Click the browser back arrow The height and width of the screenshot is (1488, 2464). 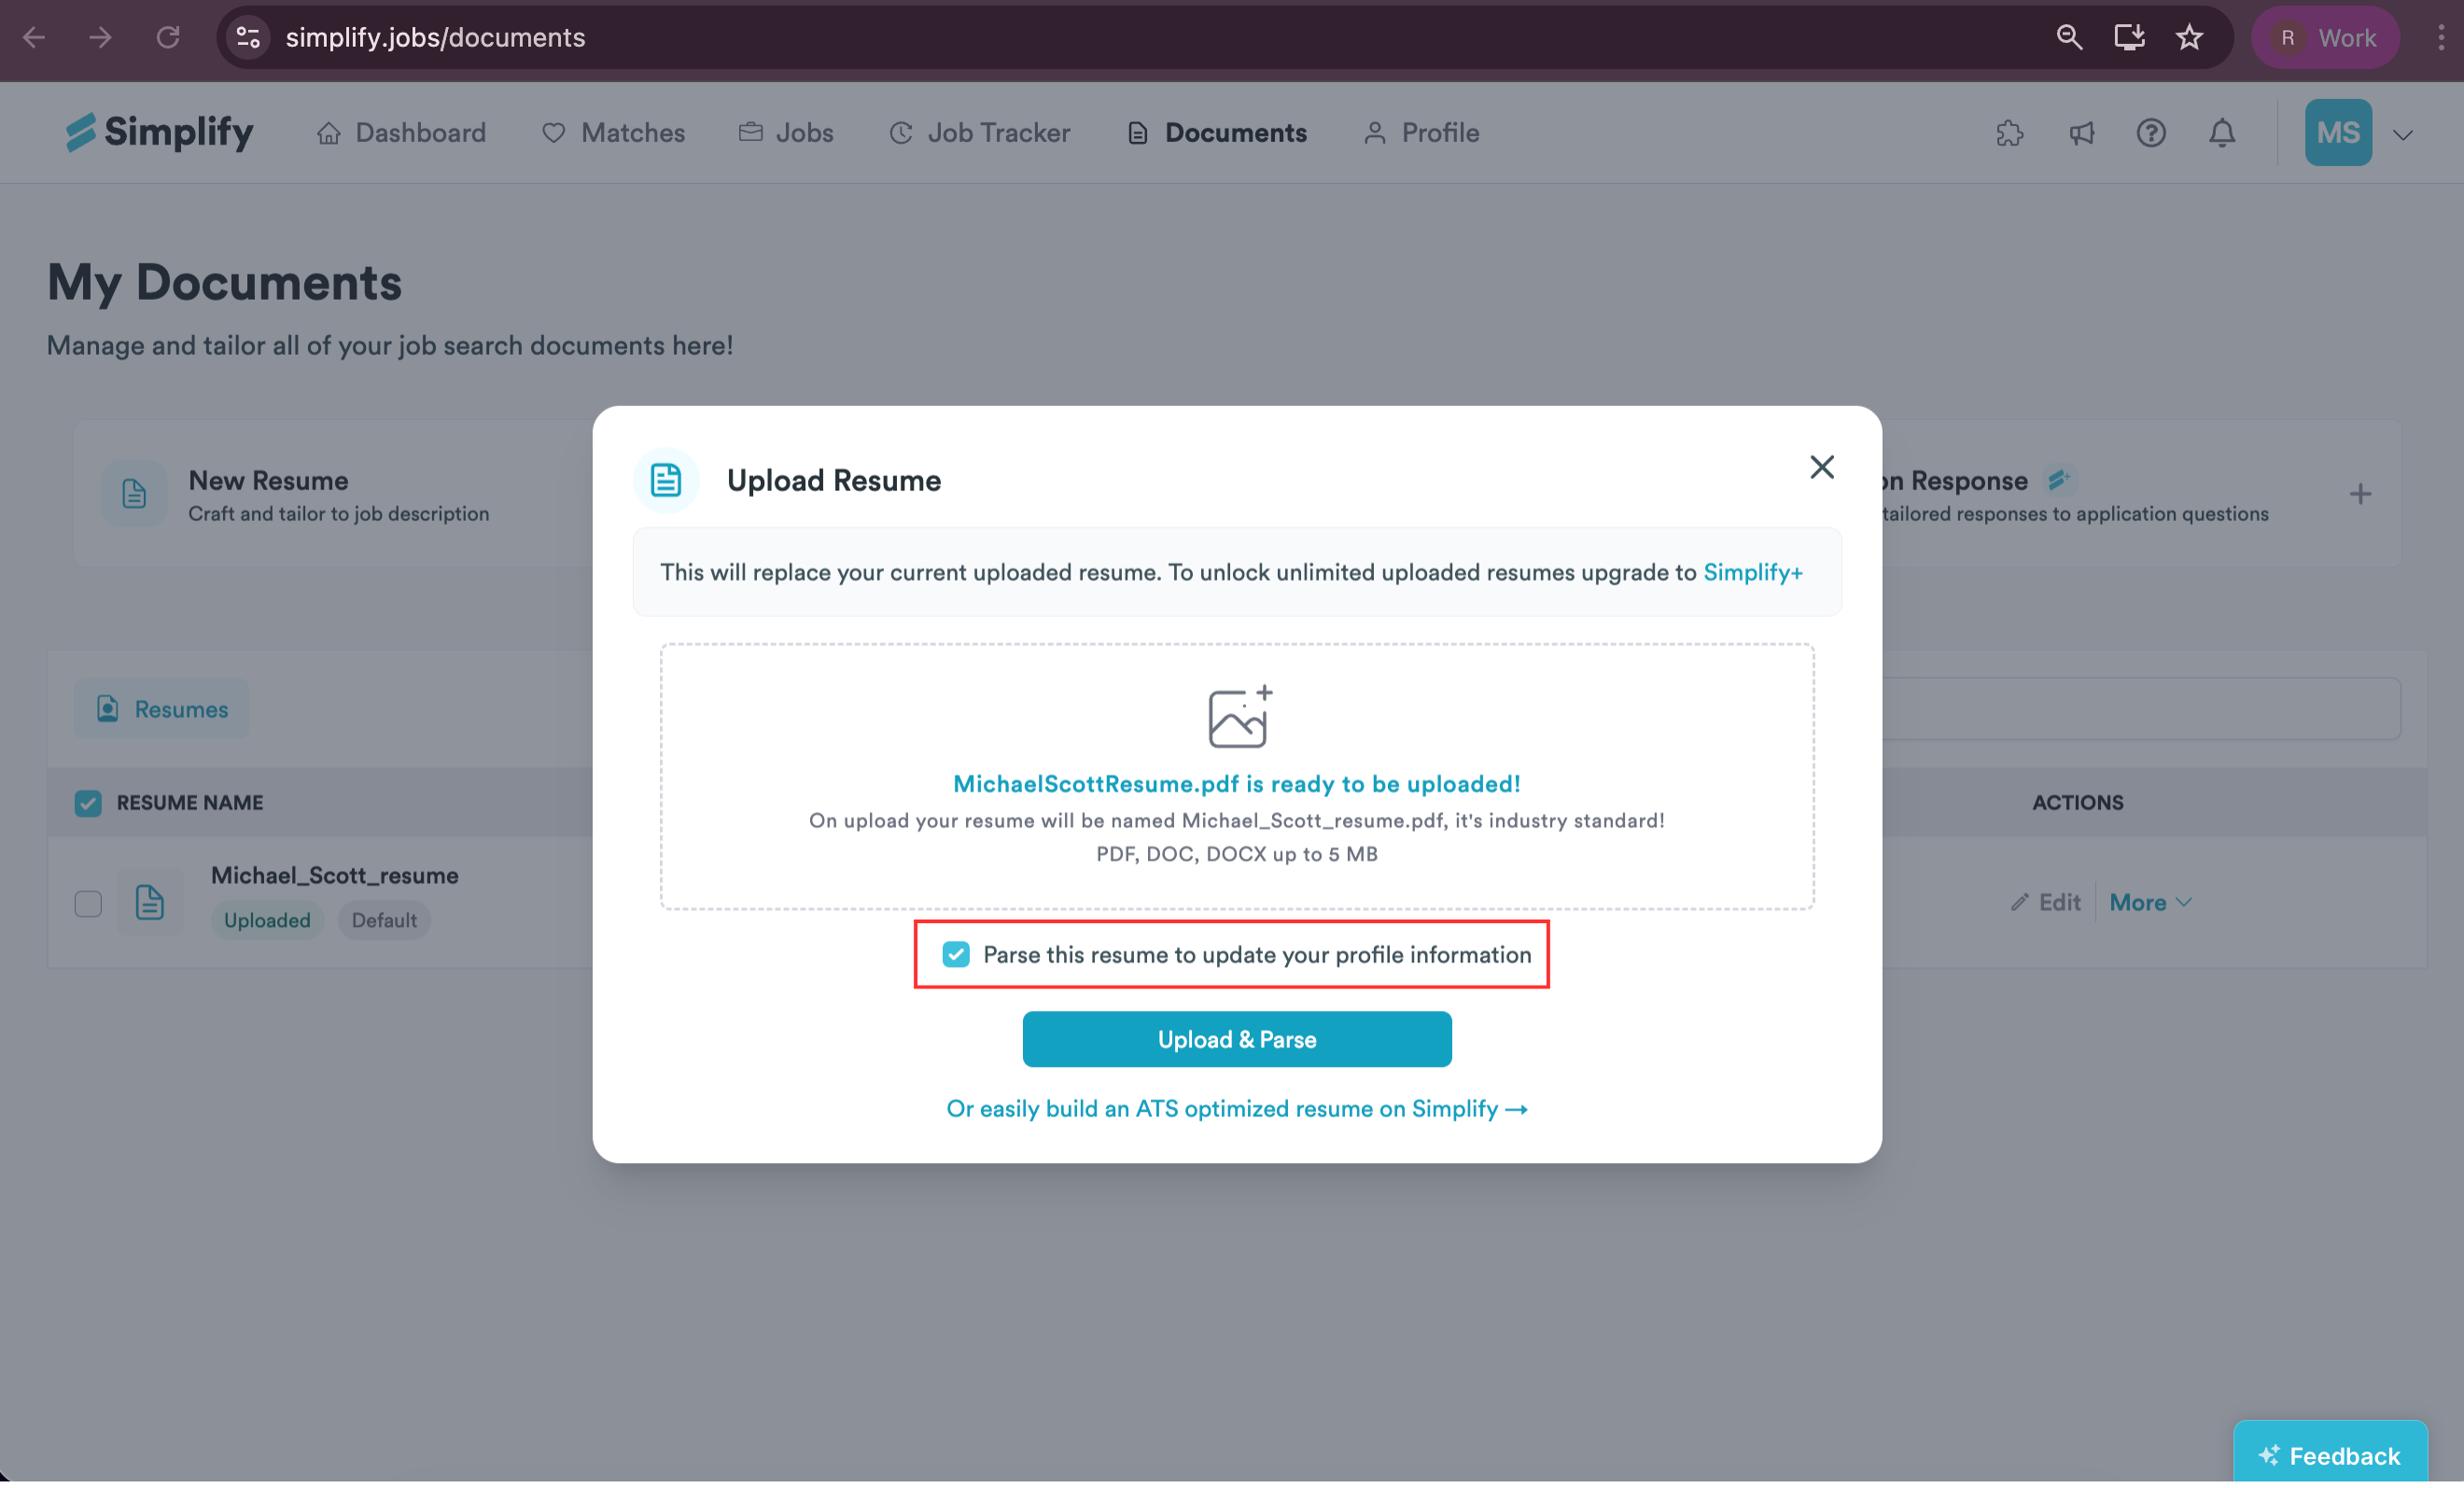(x=34, y=37)
